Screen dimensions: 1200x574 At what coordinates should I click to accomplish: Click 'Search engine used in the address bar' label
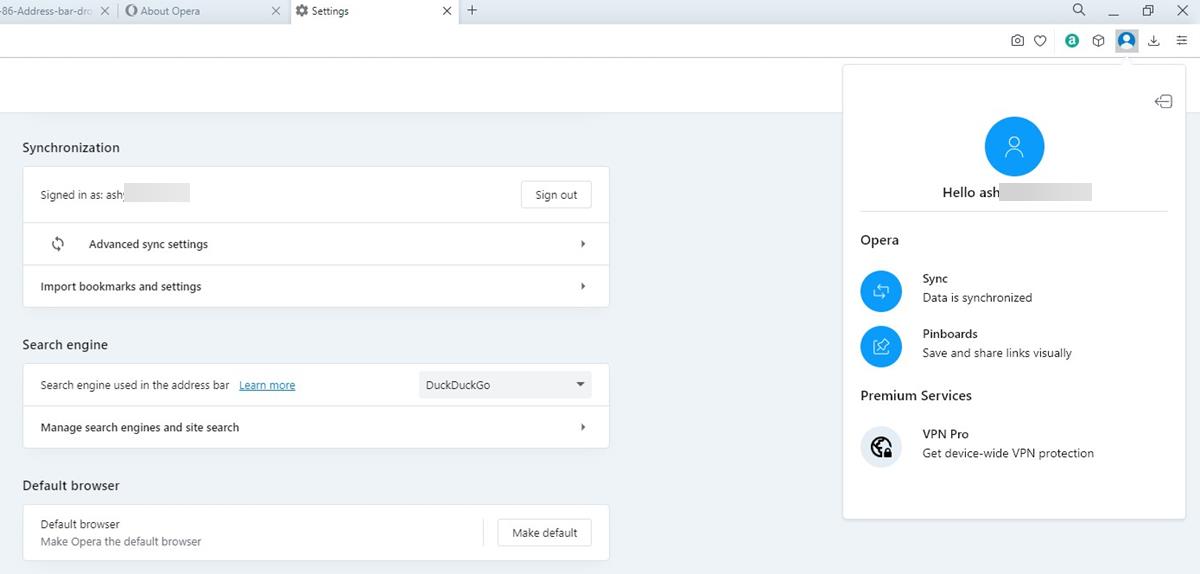pyautogui.click(x=135, y=385)
